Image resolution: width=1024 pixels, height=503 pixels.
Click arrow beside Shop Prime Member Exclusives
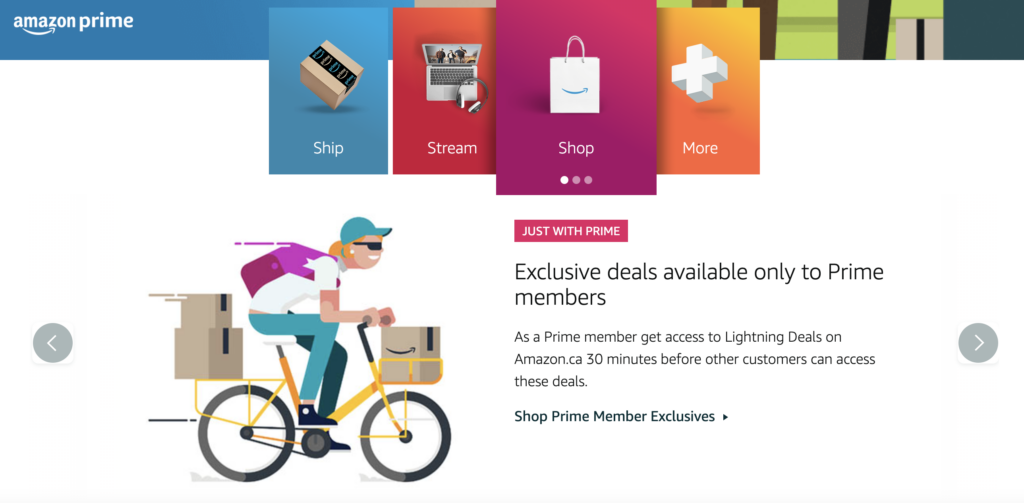726,417
